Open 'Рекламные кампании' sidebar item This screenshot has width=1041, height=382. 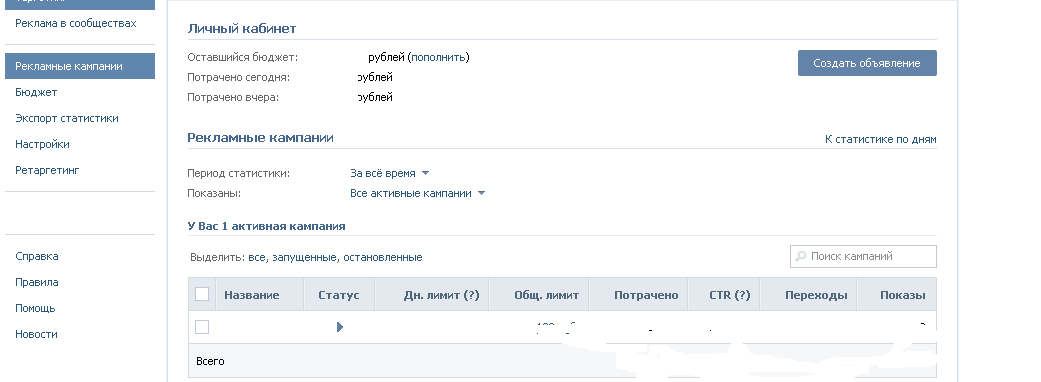(x=80, y=66)
